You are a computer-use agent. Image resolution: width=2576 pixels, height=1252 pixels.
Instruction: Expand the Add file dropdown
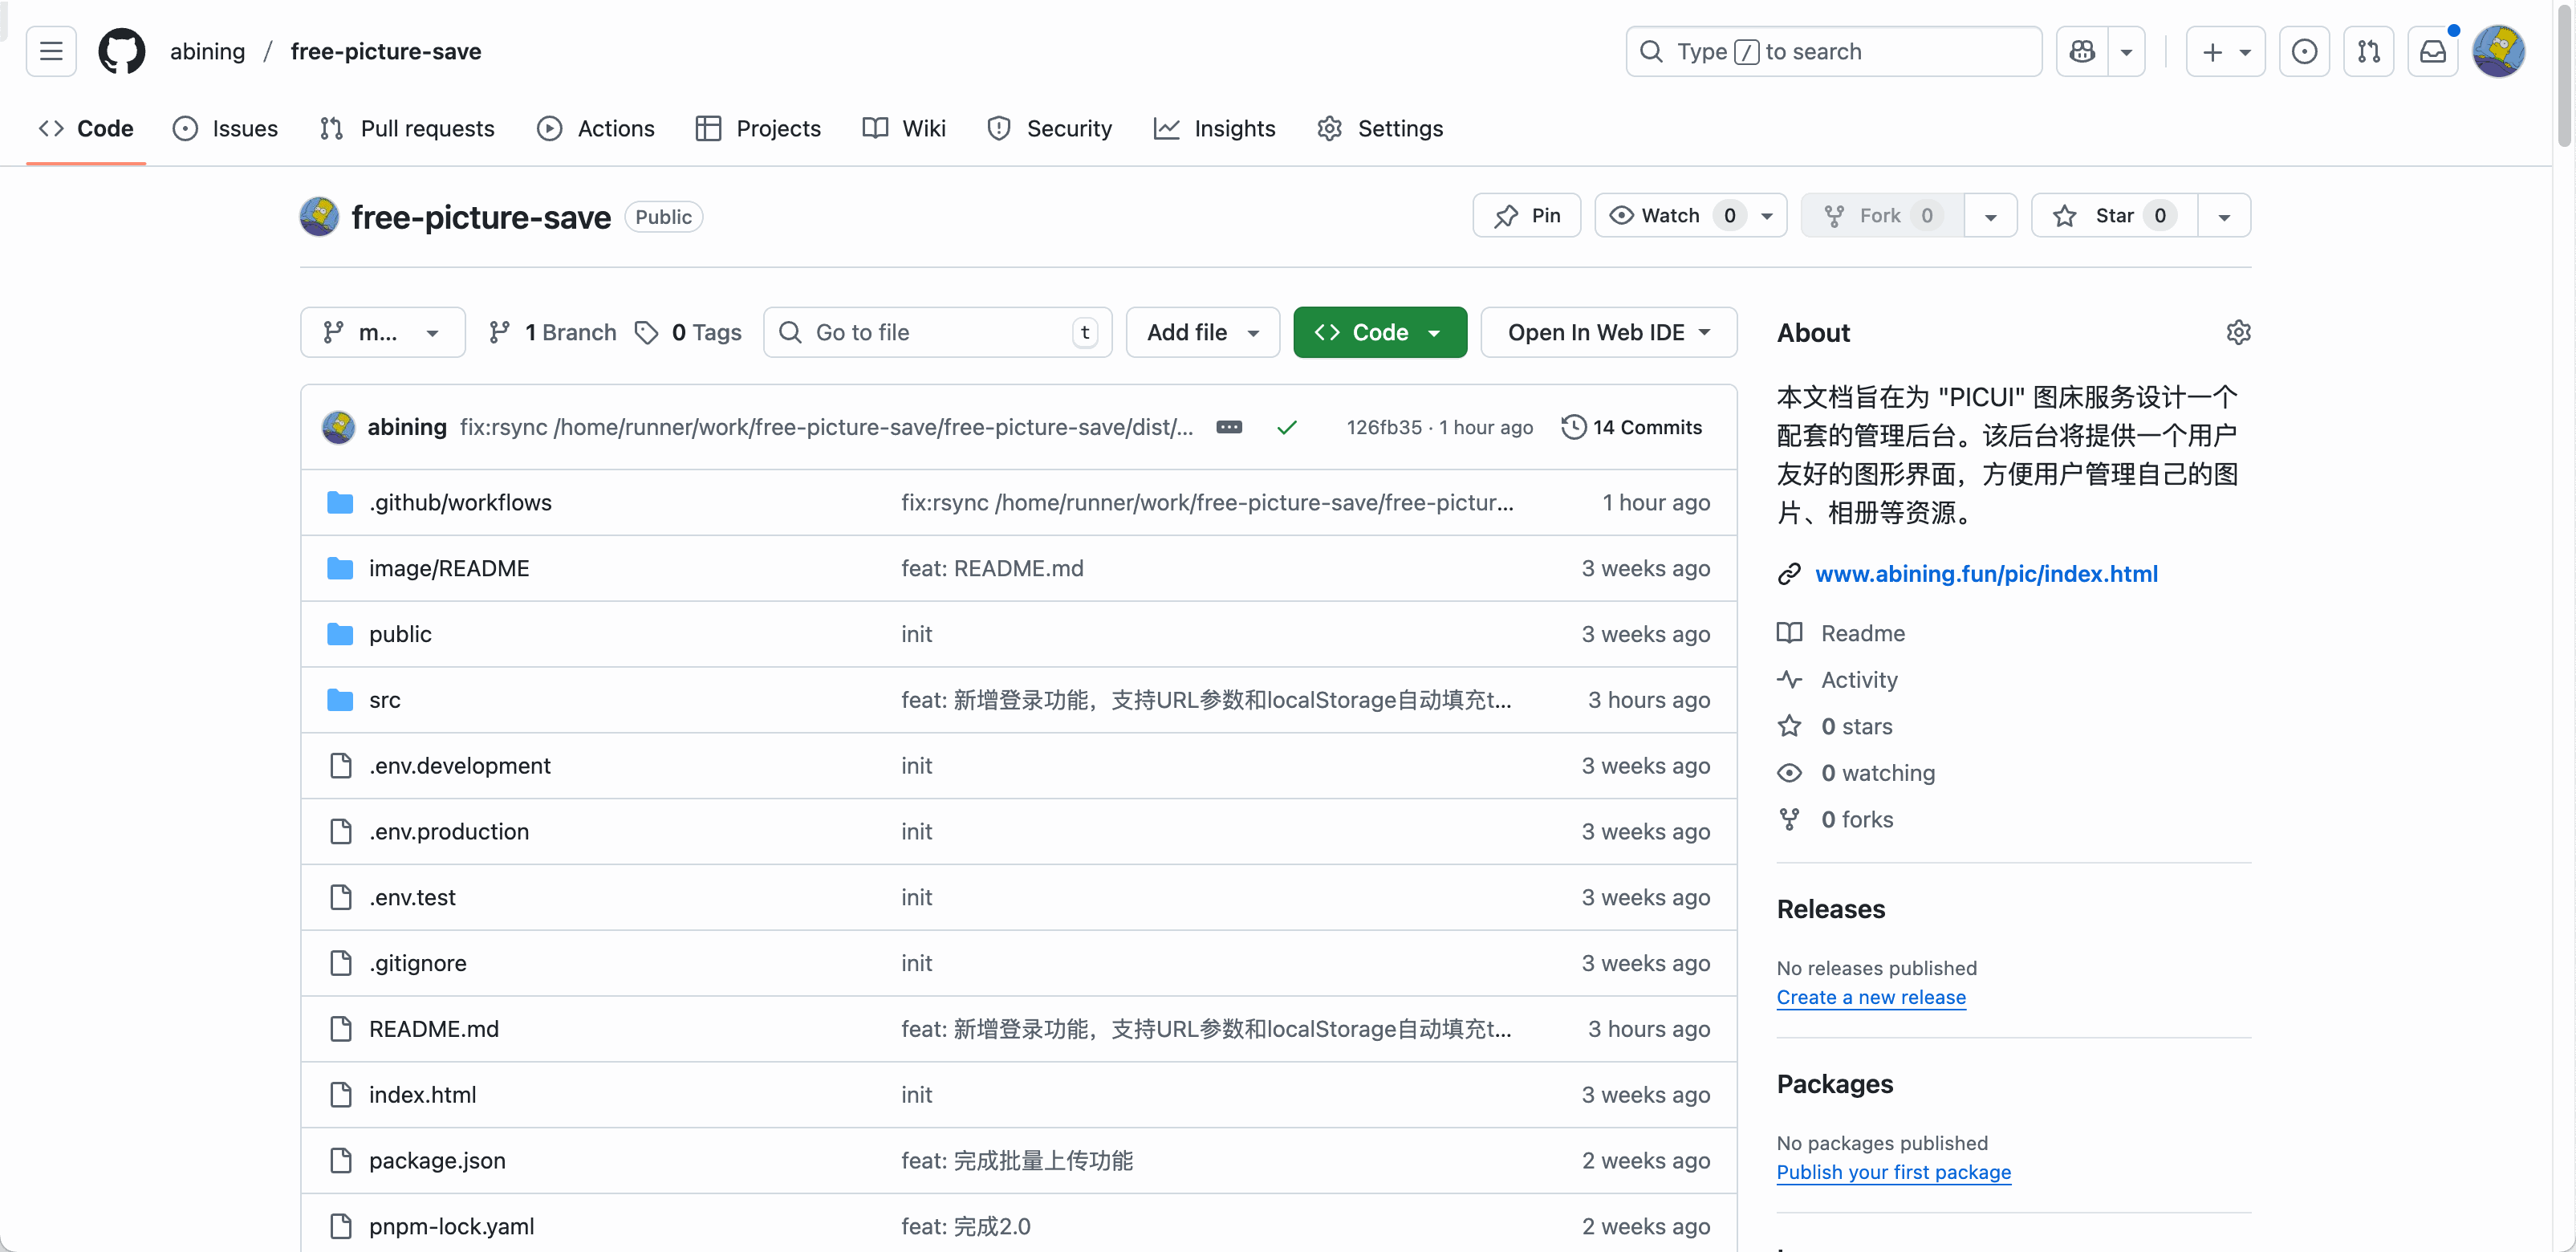pos(1202,332)
